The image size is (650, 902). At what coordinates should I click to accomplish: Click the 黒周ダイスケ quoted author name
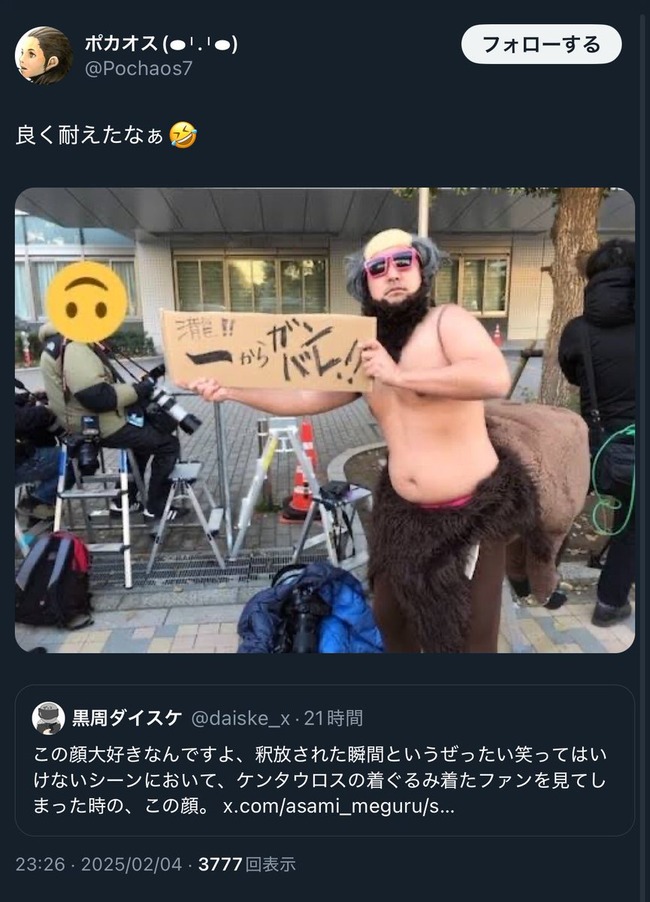pyautogui.click(x=127, y=718)
